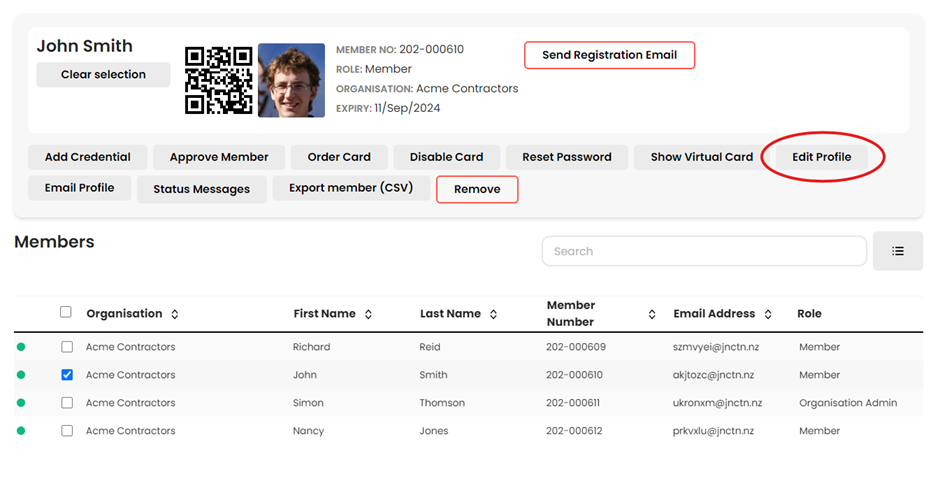The width and height of the screenshot is (940, 495).
Task: Click email prkvxlu@jnctn.nz
Action: coord(713,431)
